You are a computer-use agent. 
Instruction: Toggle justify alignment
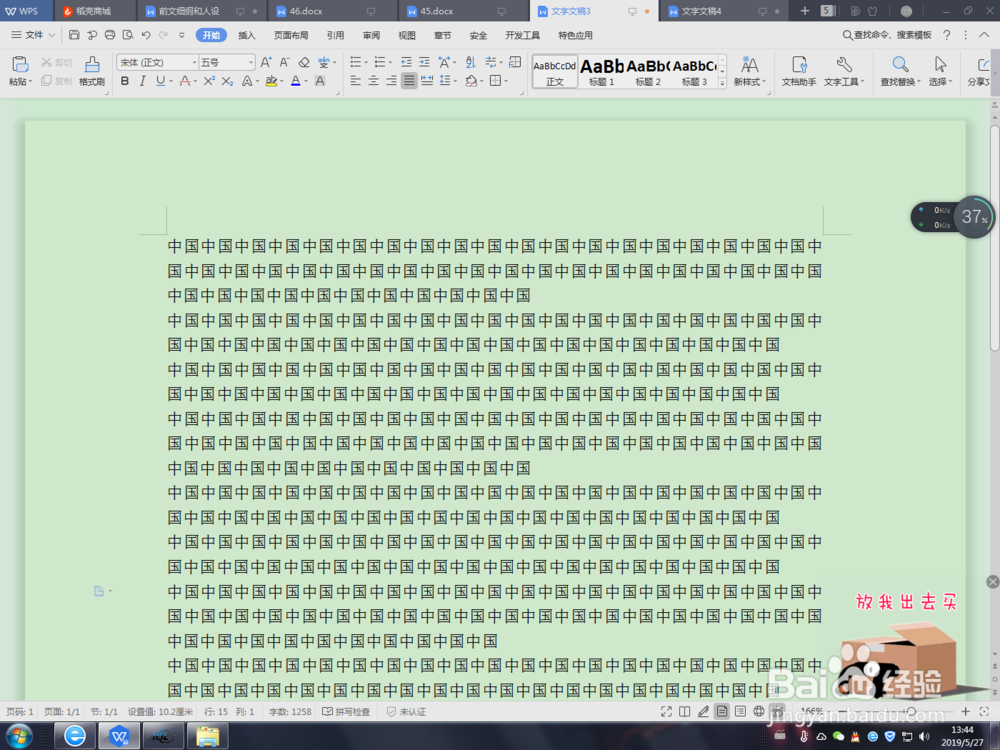coord(409,81)
